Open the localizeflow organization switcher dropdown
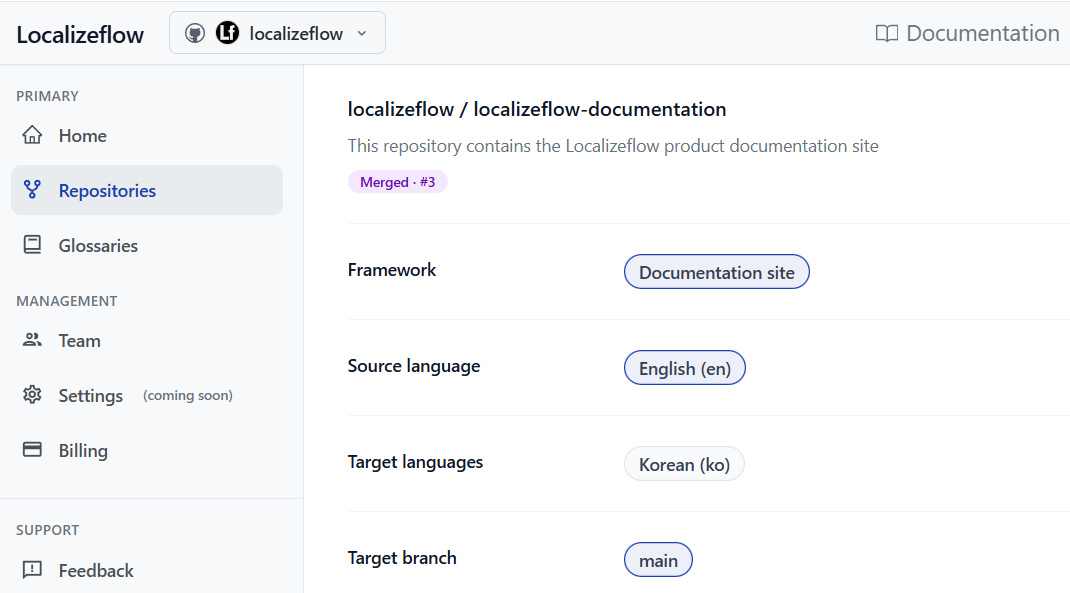 tap(277, 32)
